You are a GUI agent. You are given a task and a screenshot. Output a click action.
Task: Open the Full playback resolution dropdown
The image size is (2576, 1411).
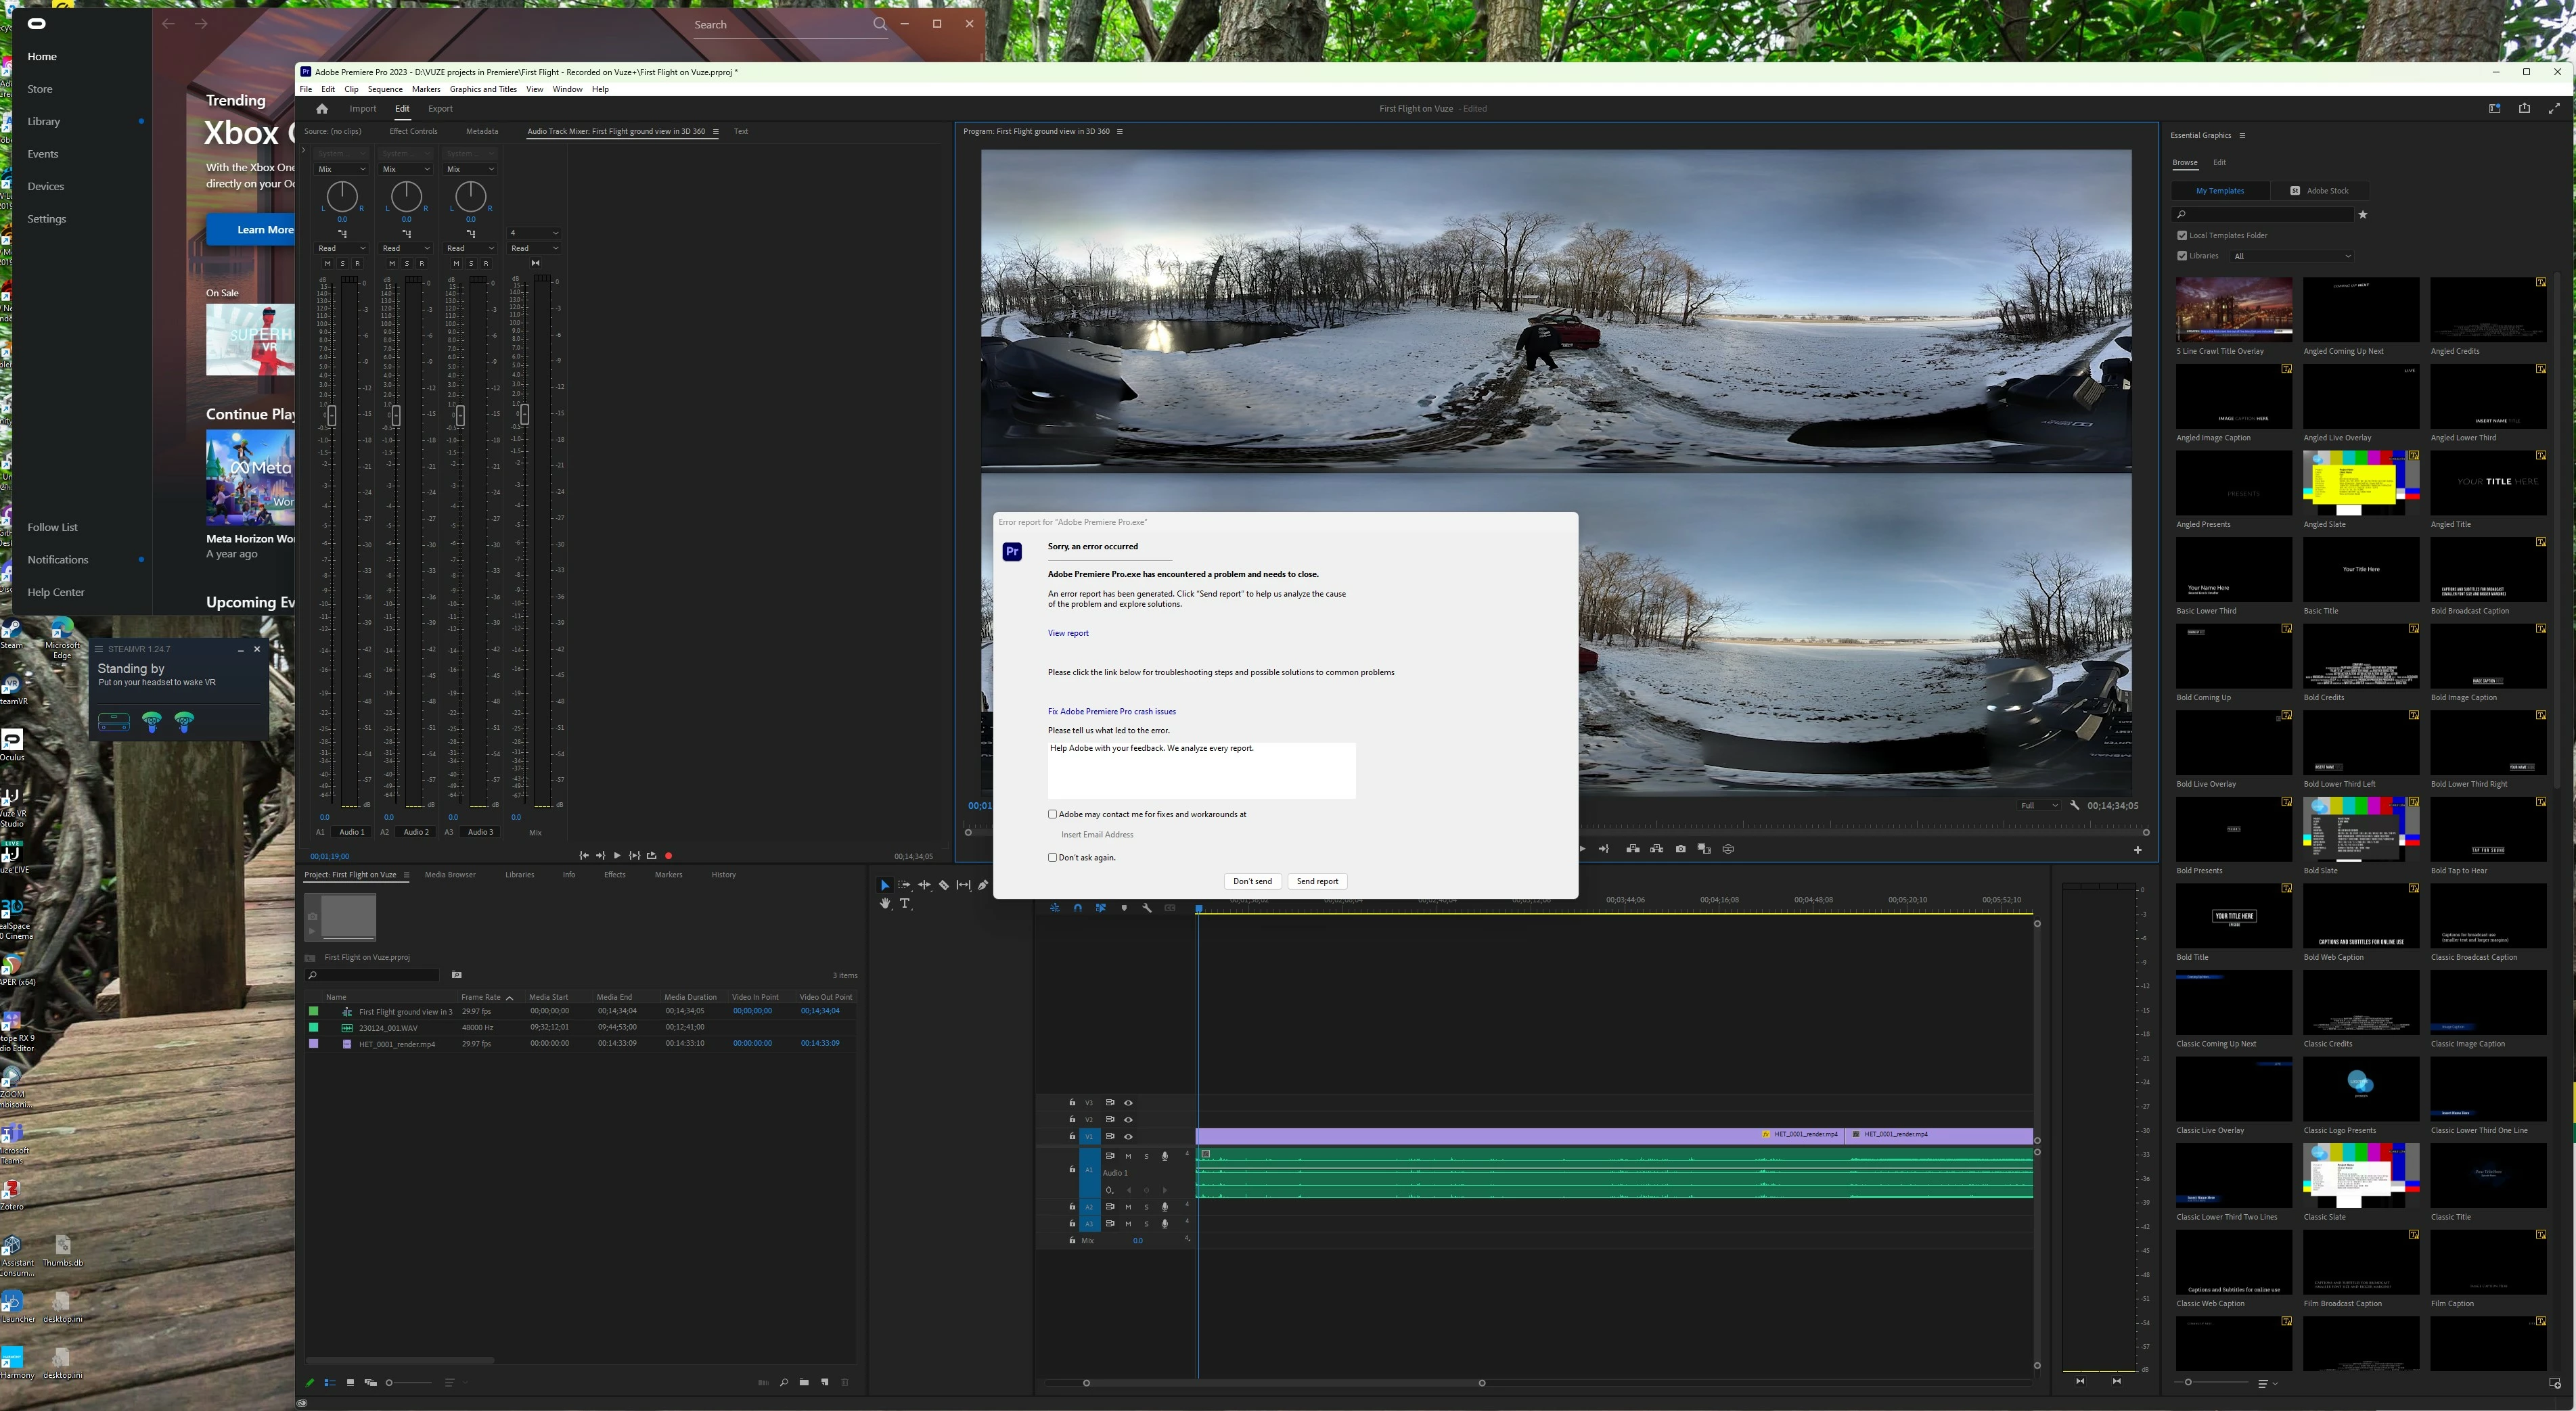[2039, 806]
